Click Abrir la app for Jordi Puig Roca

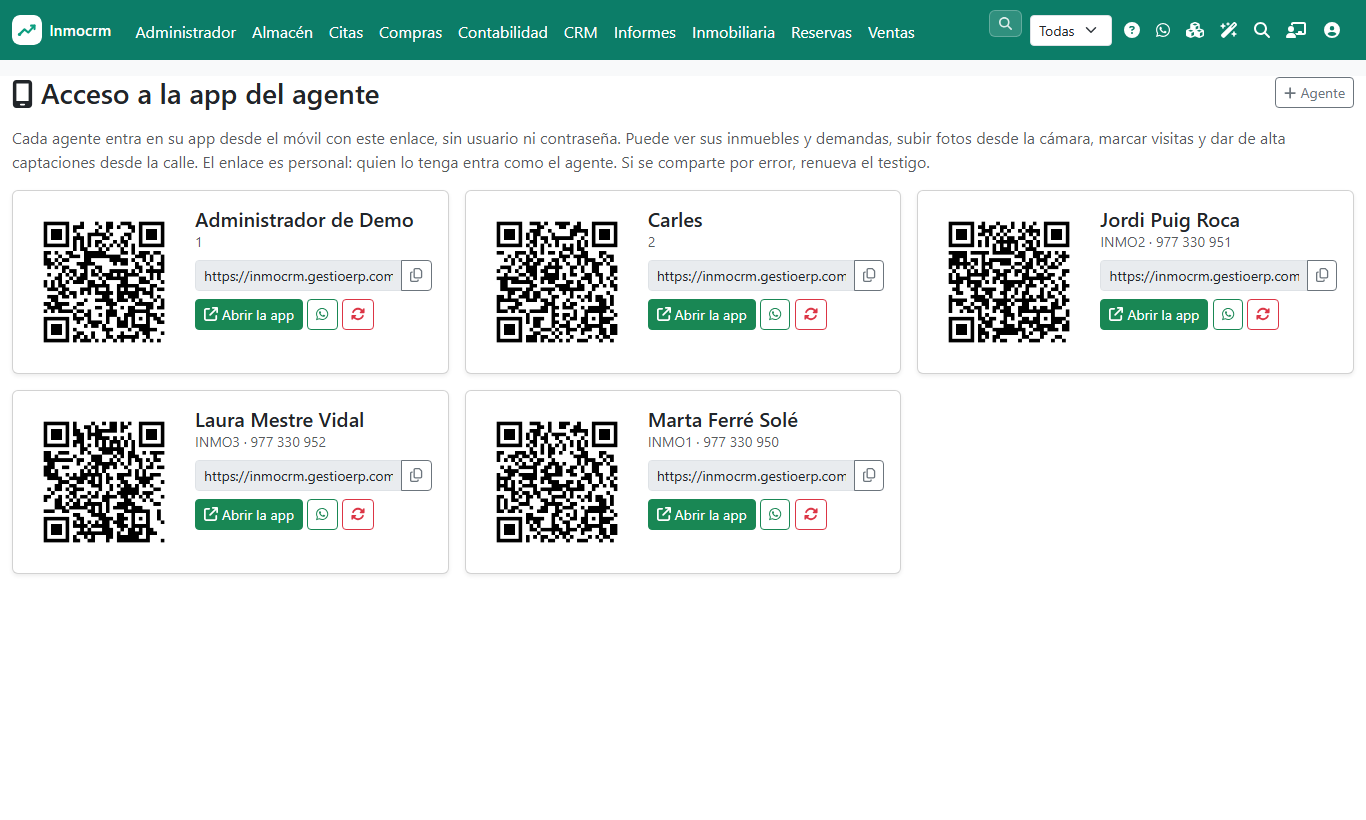1154,315
